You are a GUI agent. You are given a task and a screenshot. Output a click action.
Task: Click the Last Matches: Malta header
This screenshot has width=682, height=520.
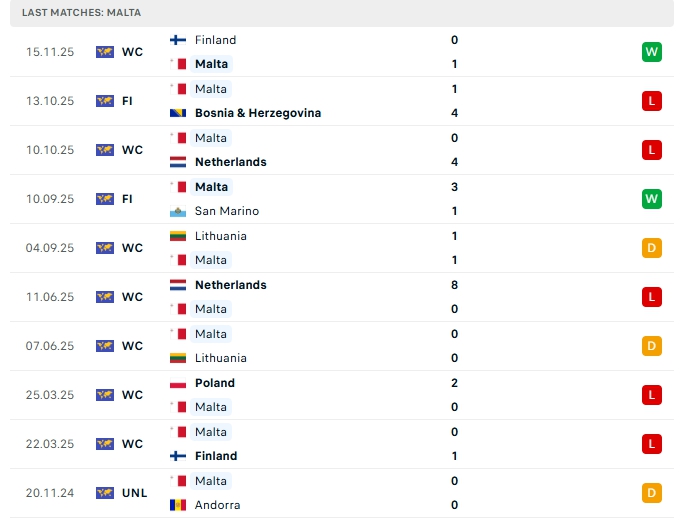[82, 13]
